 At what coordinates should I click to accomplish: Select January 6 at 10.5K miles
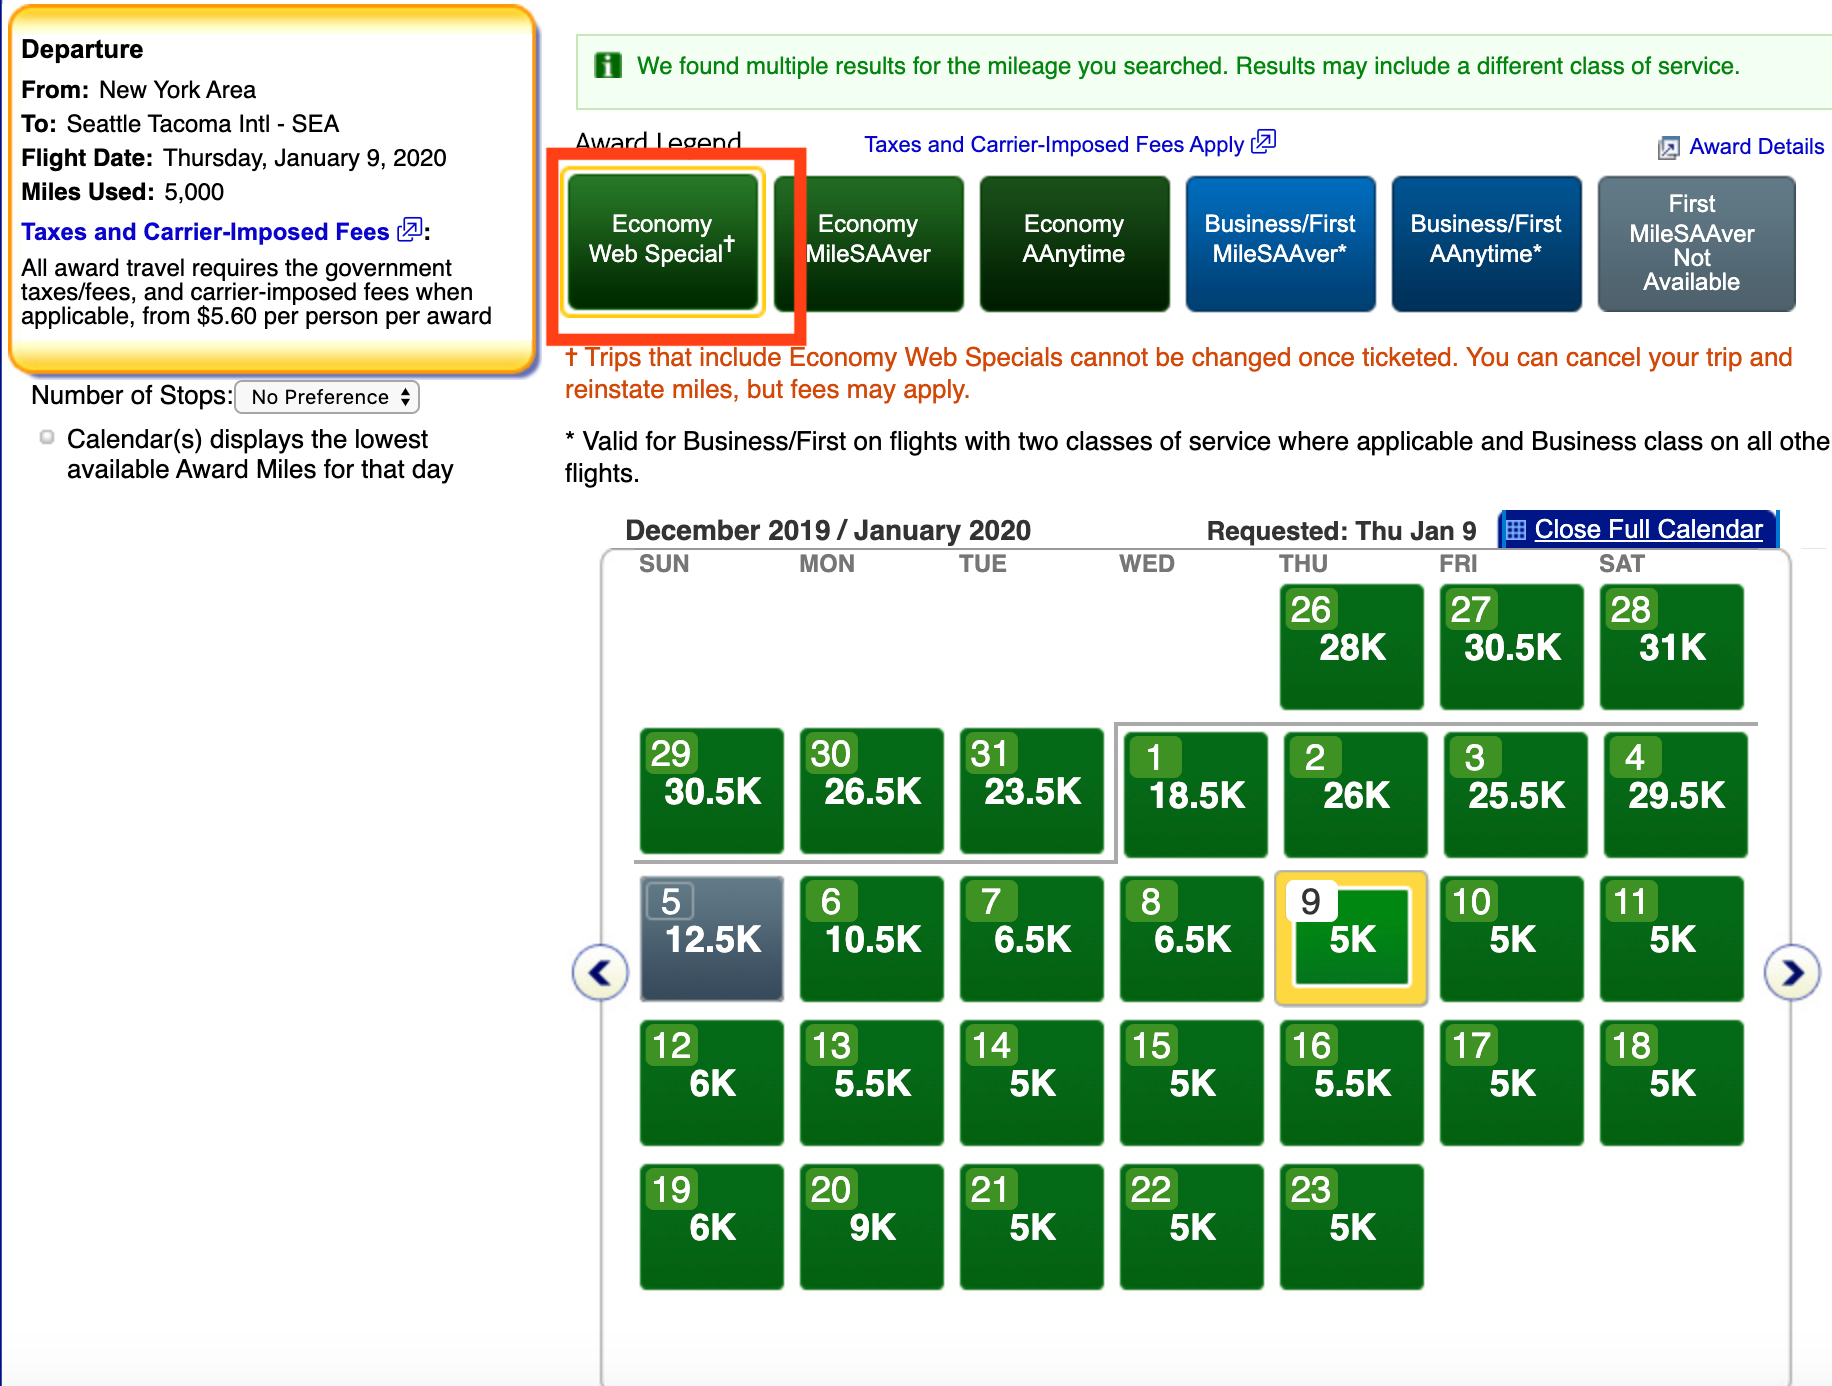(871, 939)
